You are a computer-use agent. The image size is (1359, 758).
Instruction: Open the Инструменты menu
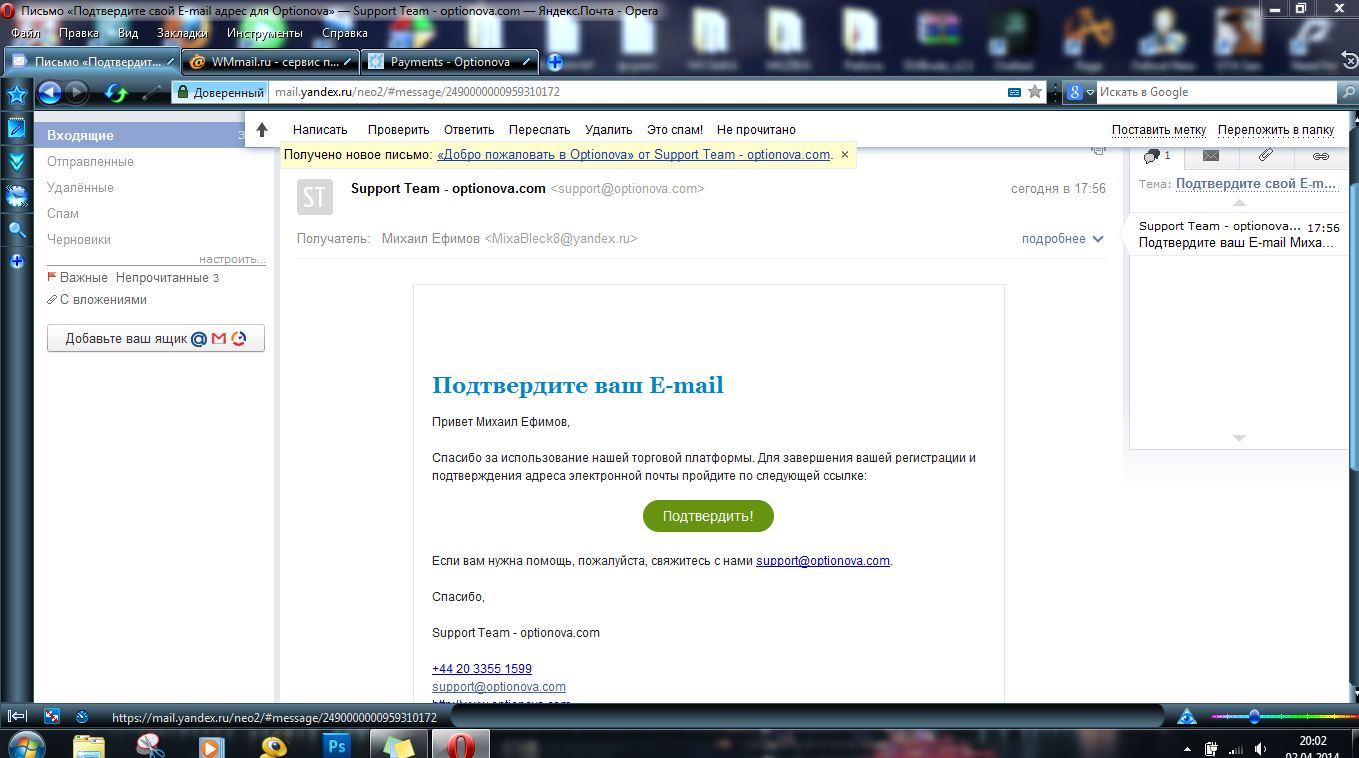click(265, 33)
